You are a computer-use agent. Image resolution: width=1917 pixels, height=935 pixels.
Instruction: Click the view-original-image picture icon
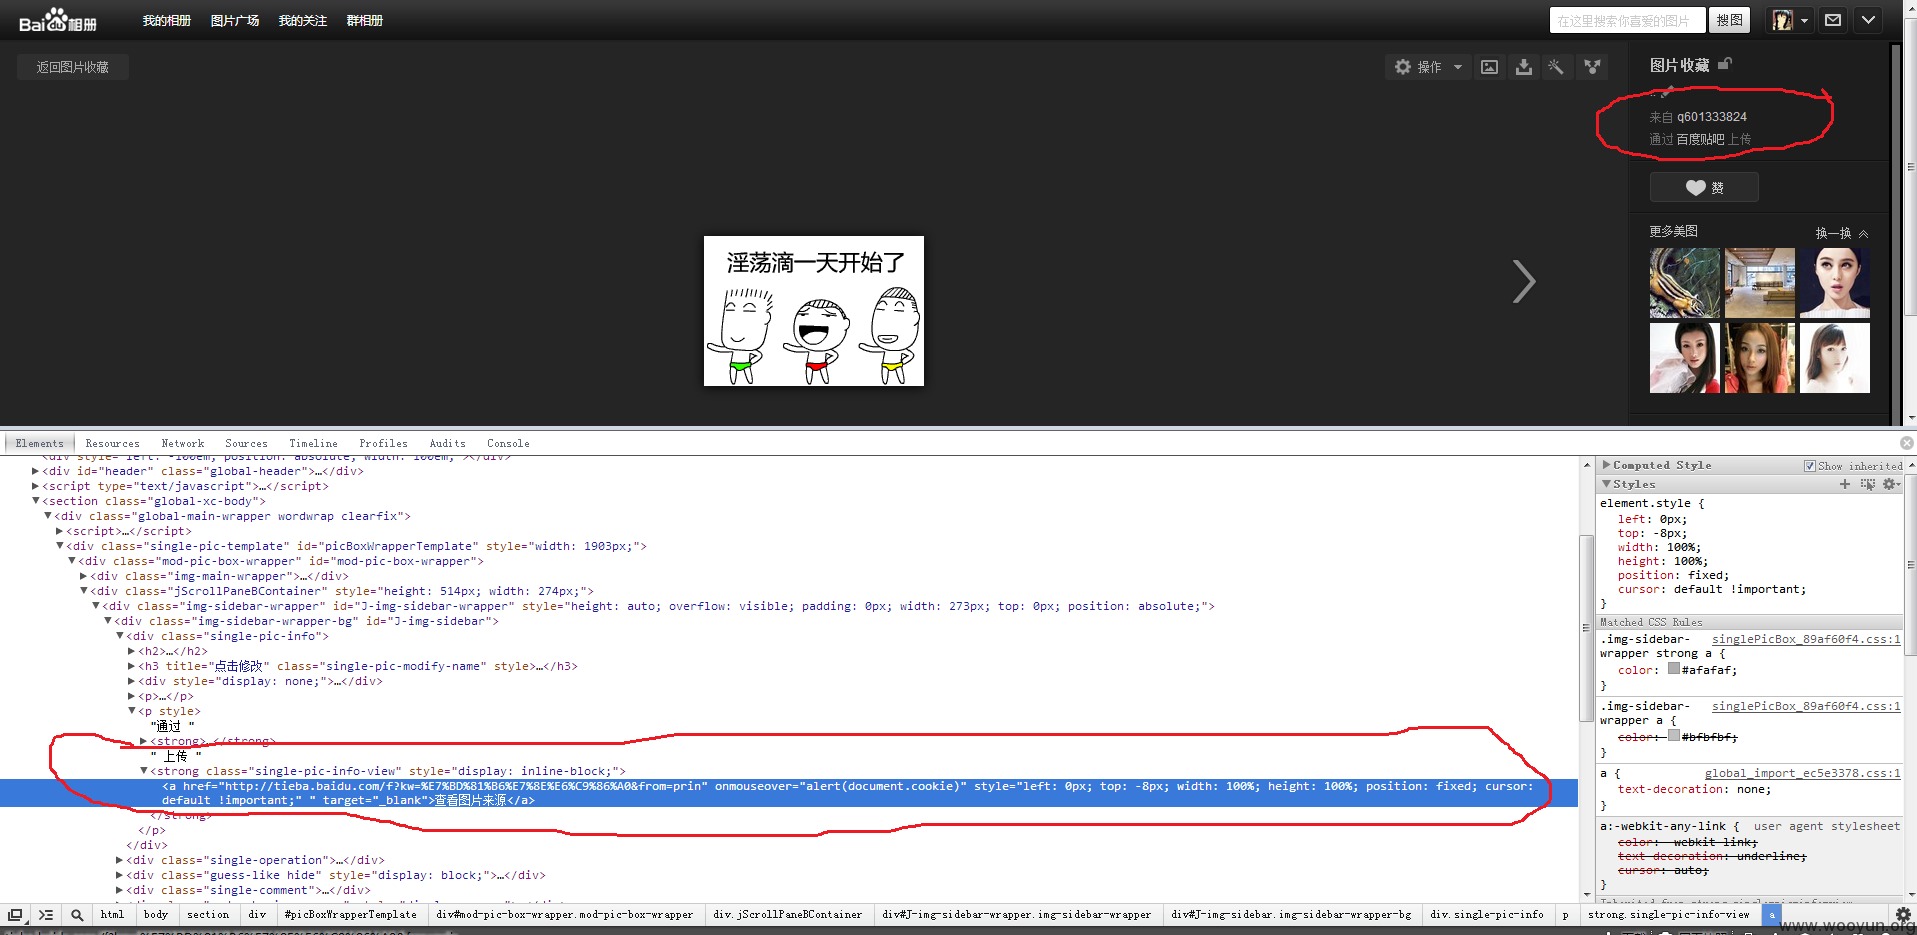pyautogui.click(x=1489, y=67)
